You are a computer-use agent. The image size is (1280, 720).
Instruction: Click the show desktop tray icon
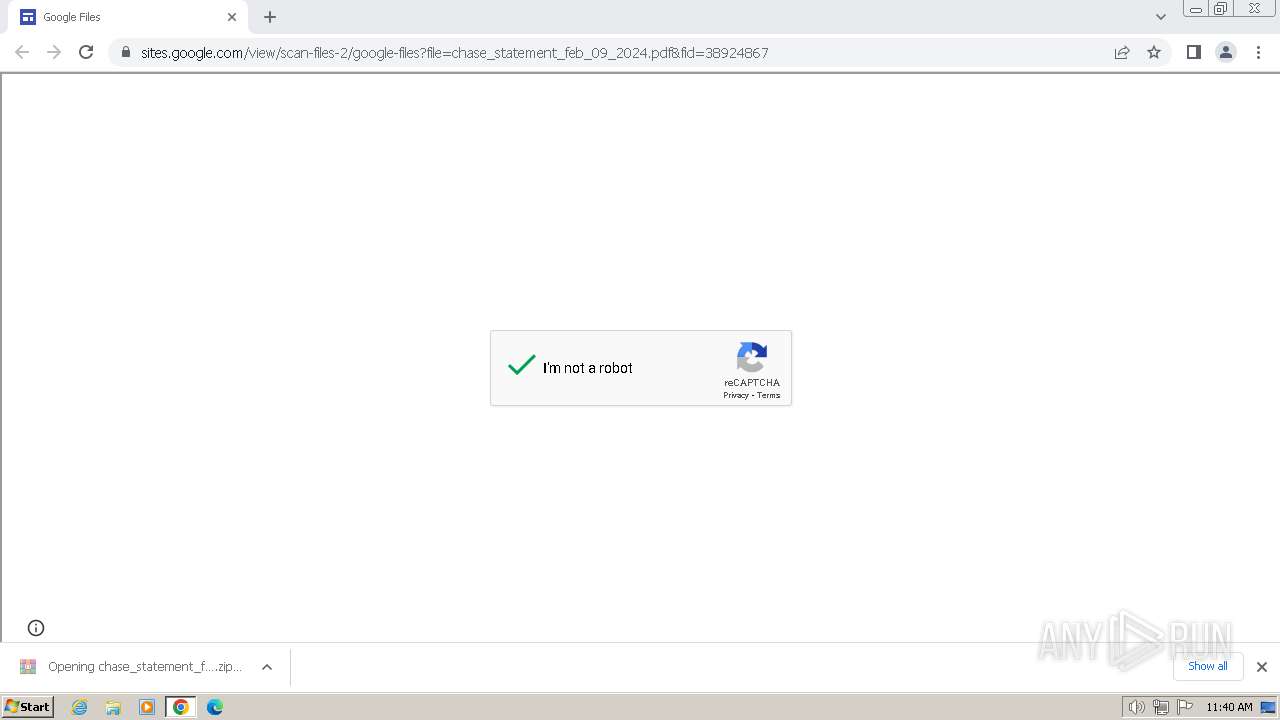(x=1268, y=707)
